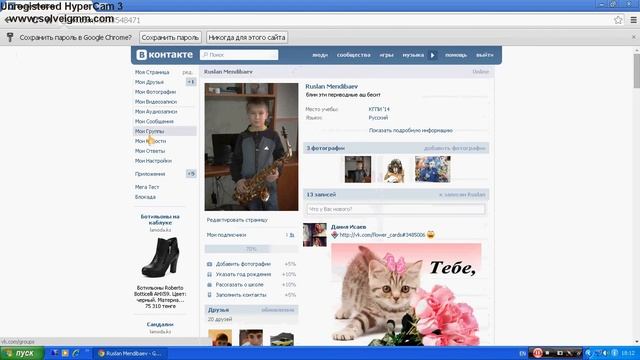Open the third photo thumbnail
This screenshot has width=640, height=360.
tap(433, 169)
